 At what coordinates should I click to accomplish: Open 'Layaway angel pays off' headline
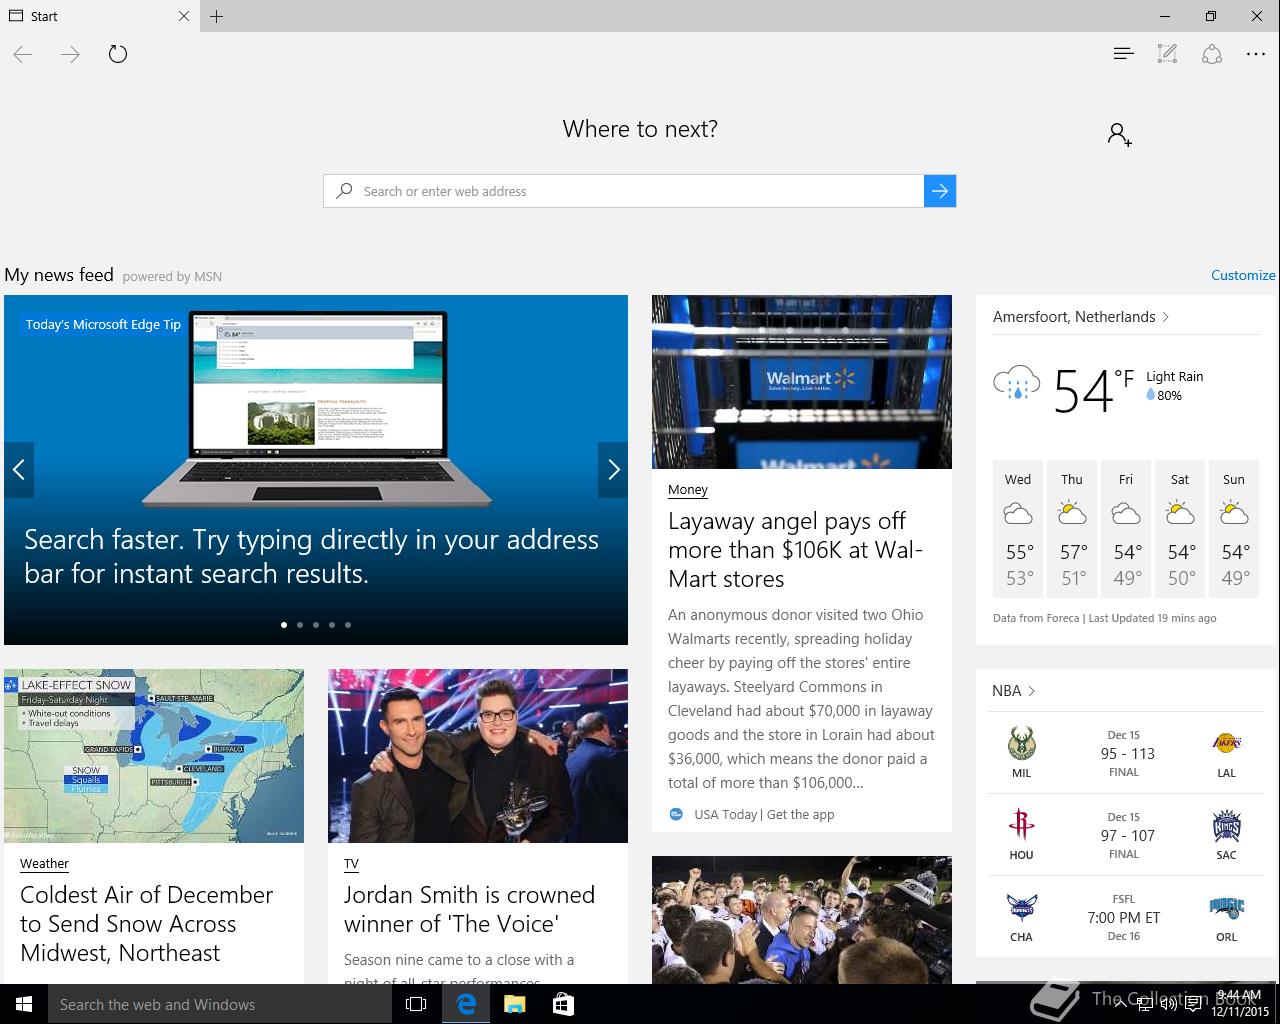point(795,550)
